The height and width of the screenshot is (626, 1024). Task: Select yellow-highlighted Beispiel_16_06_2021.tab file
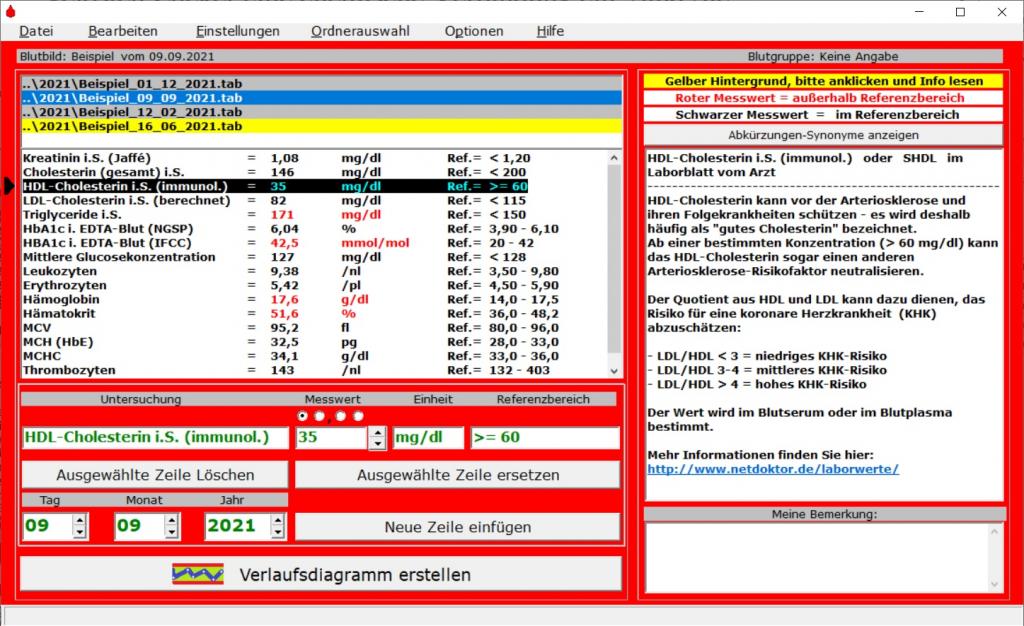coord(135,127)
